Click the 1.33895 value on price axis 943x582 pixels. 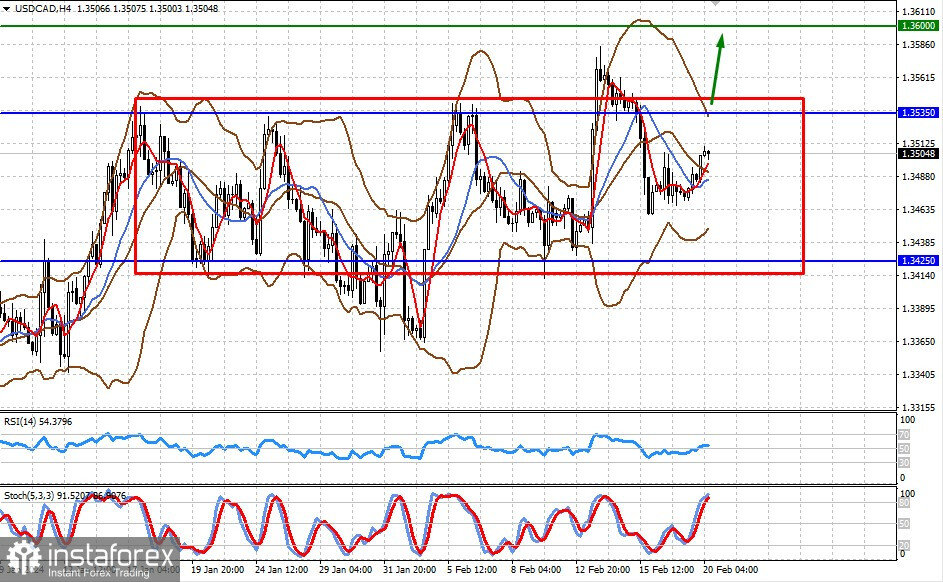(919, 308)
